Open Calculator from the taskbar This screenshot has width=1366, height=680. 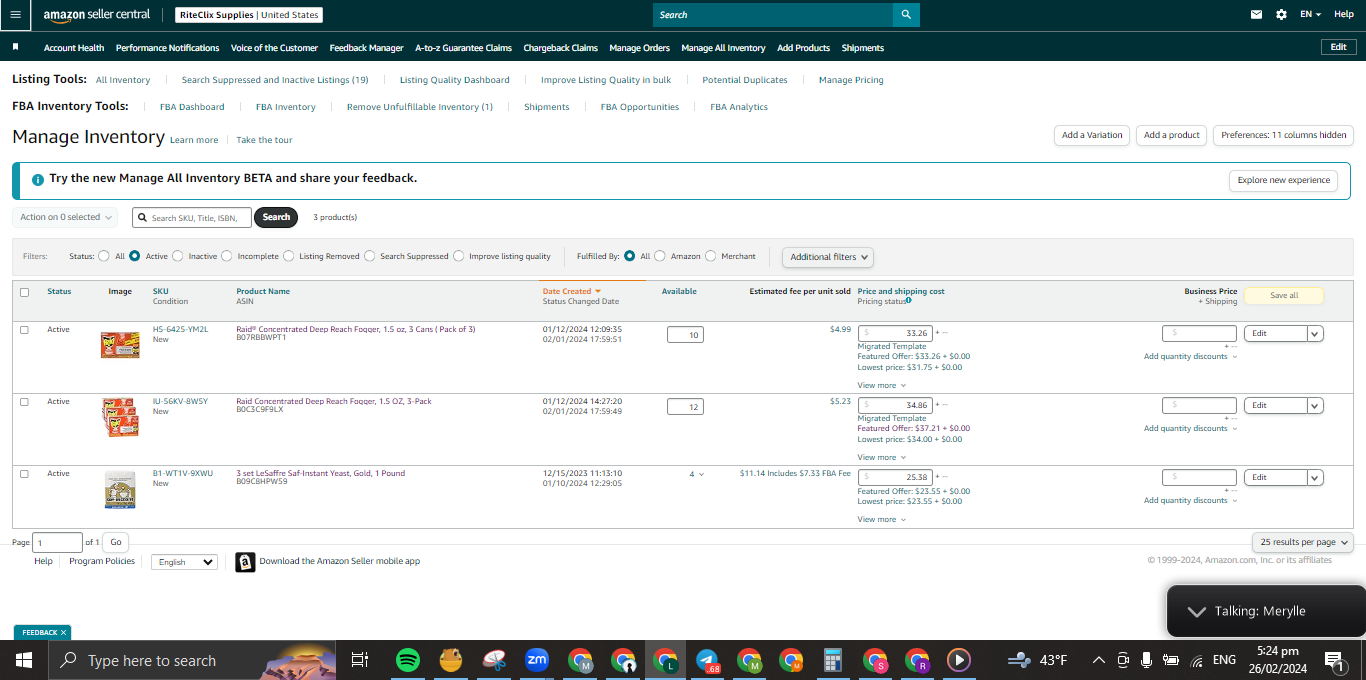point(832,660)
